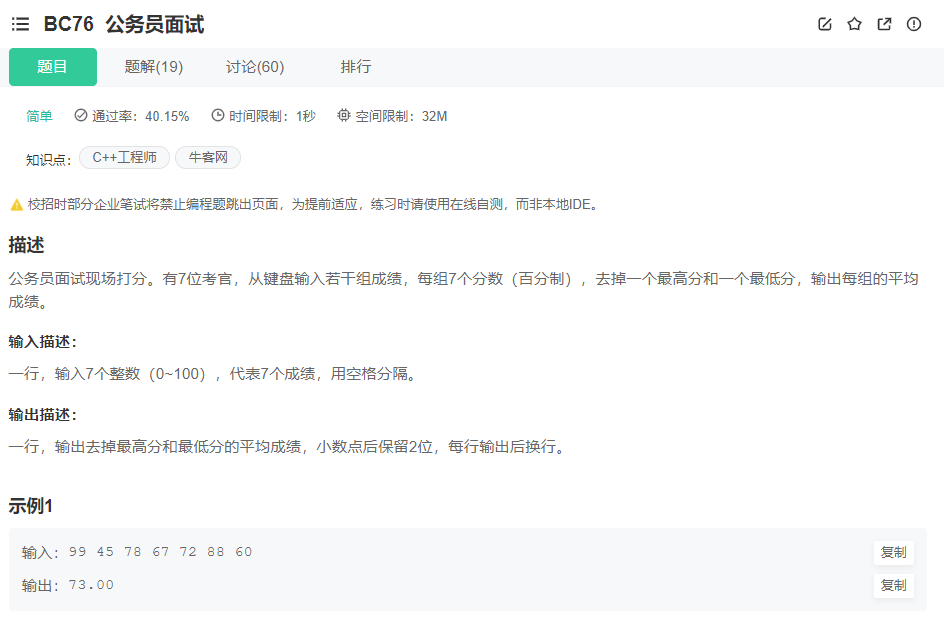Open the problem list menu icon
The width and height of the screenshot is (944, 623).
click(20, 24)
